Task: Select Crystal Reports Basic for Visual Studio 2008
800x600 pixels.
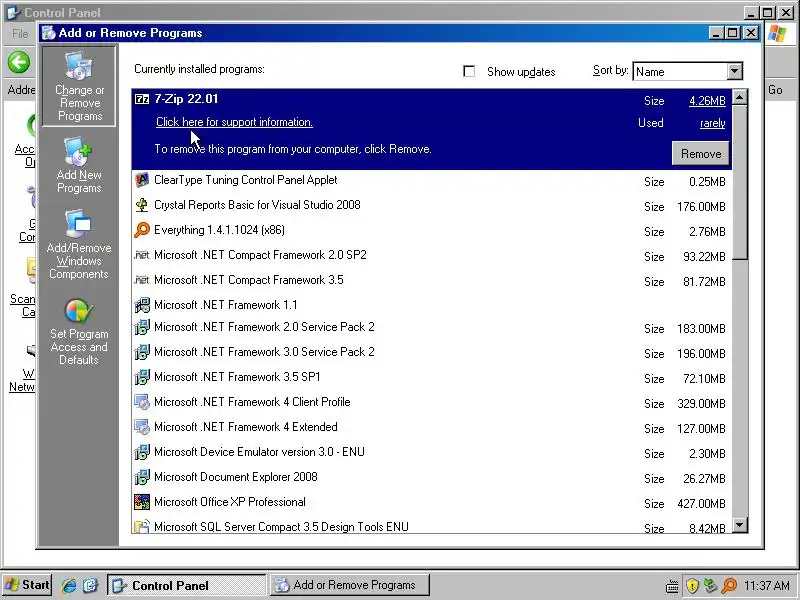Action: (432, 206)
